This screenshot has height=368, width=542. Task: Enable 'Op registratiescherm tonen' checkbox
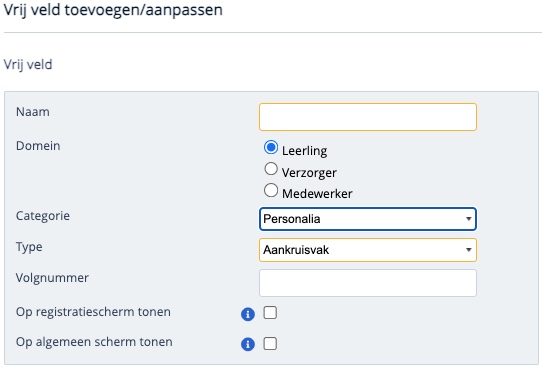[270, 313]
